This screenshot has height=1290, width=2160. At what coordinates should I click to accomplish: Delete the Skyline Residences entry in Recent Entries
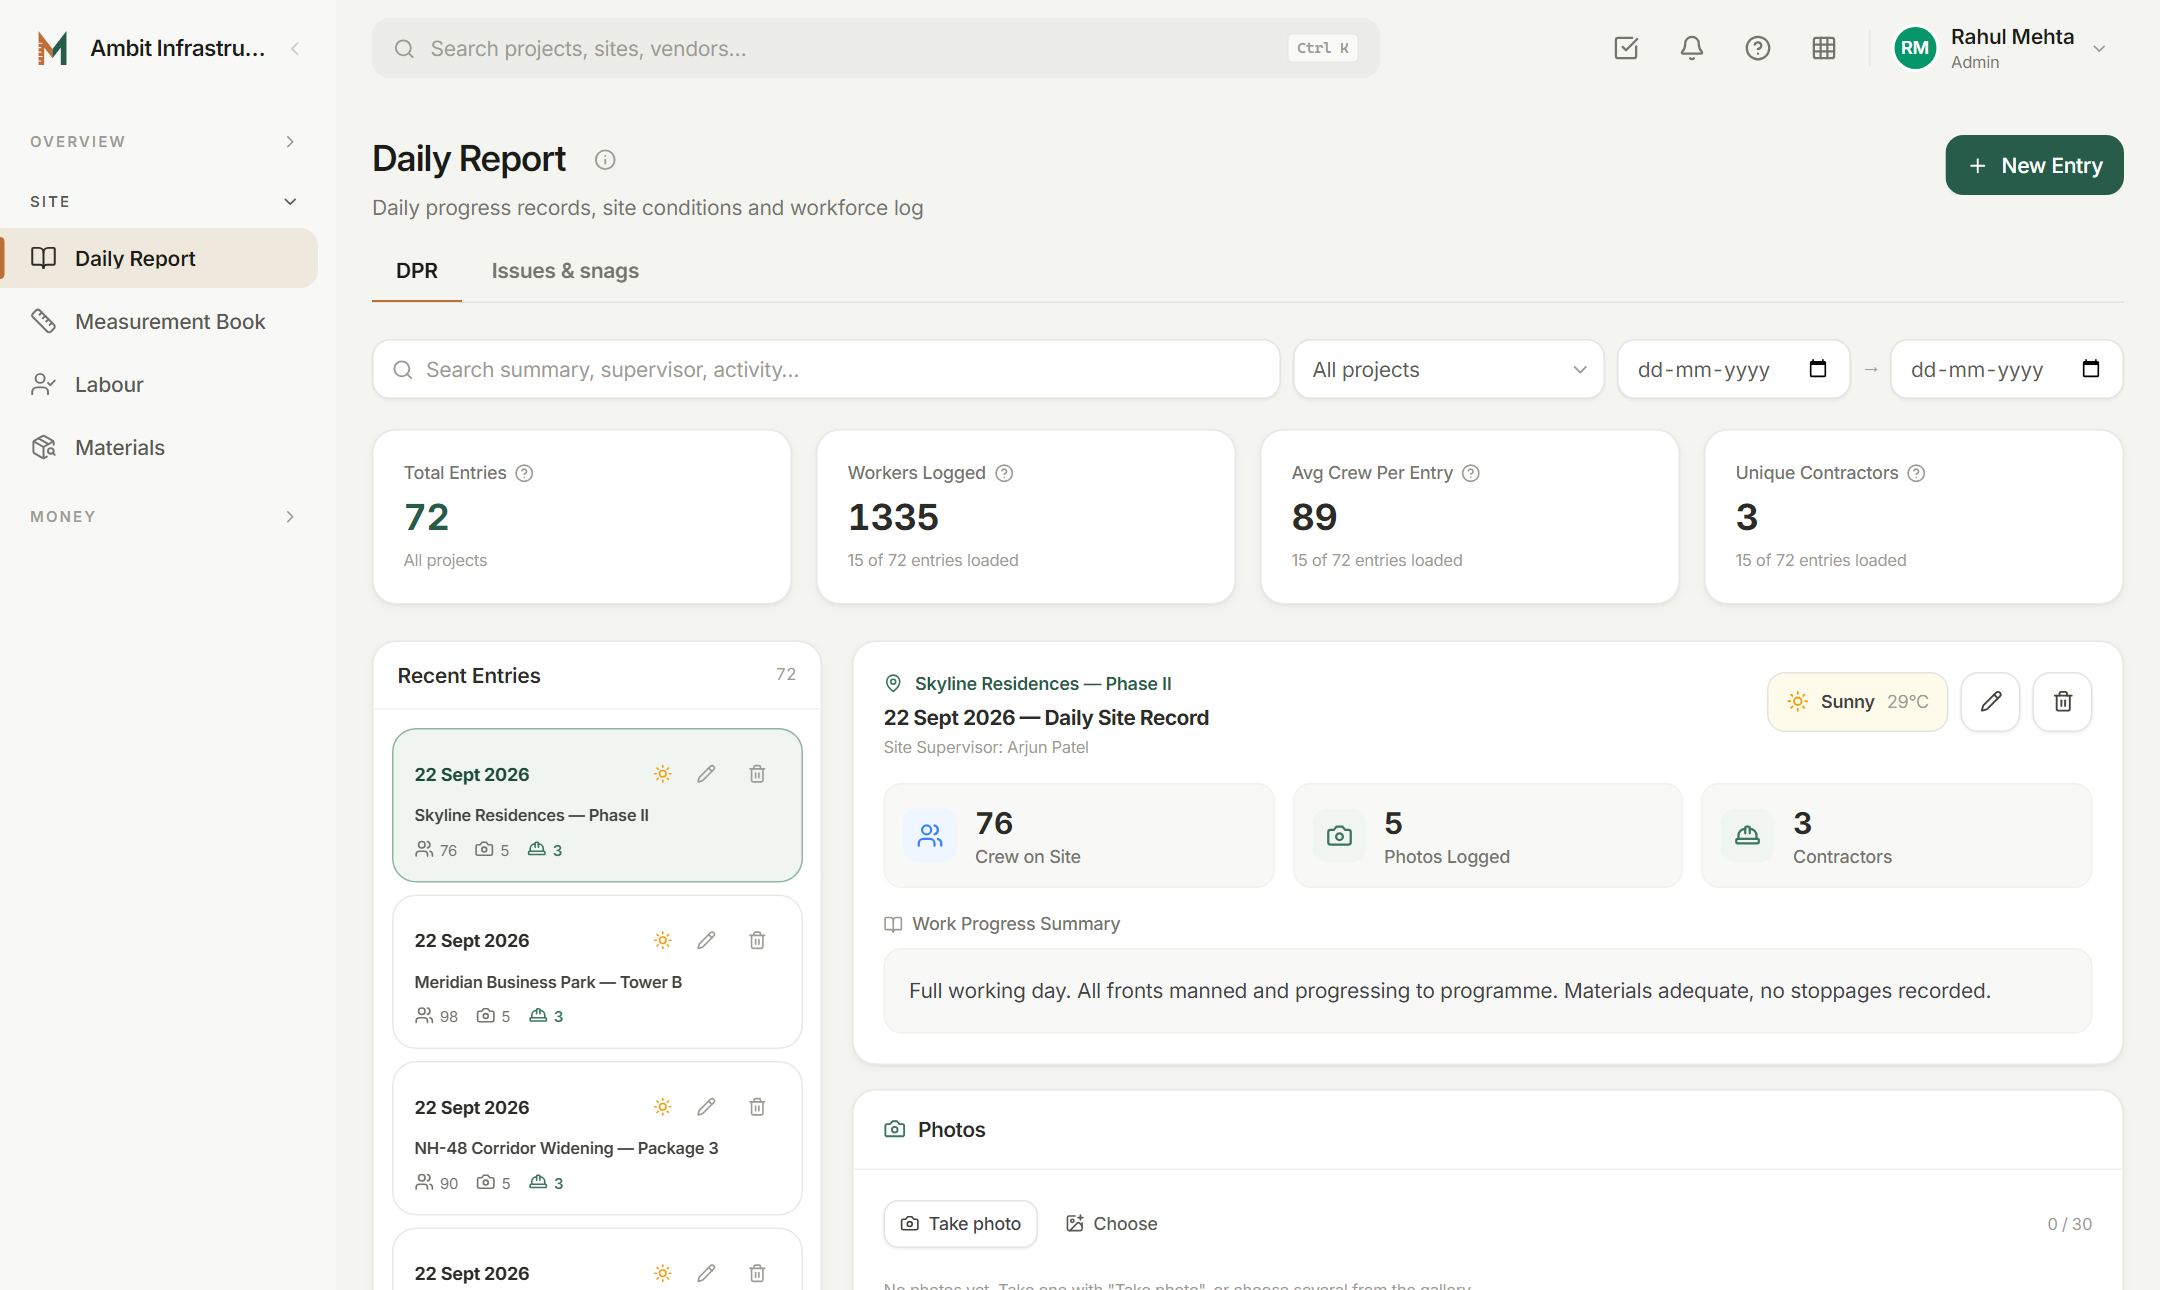pyautogui.click(x=757, y=774)
